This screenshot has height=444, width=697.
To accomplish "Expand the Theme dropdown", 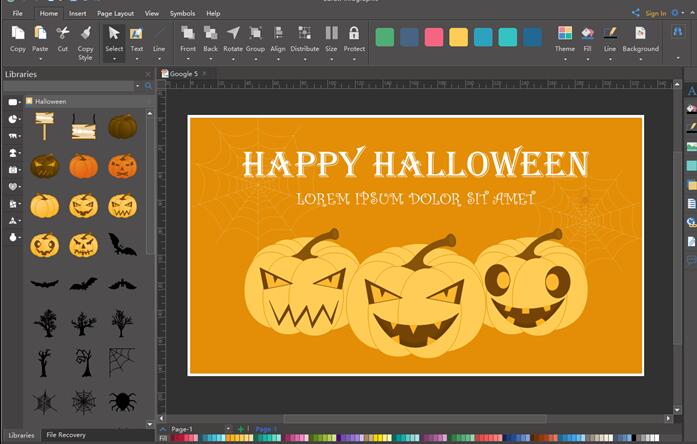I will (565, 58).
